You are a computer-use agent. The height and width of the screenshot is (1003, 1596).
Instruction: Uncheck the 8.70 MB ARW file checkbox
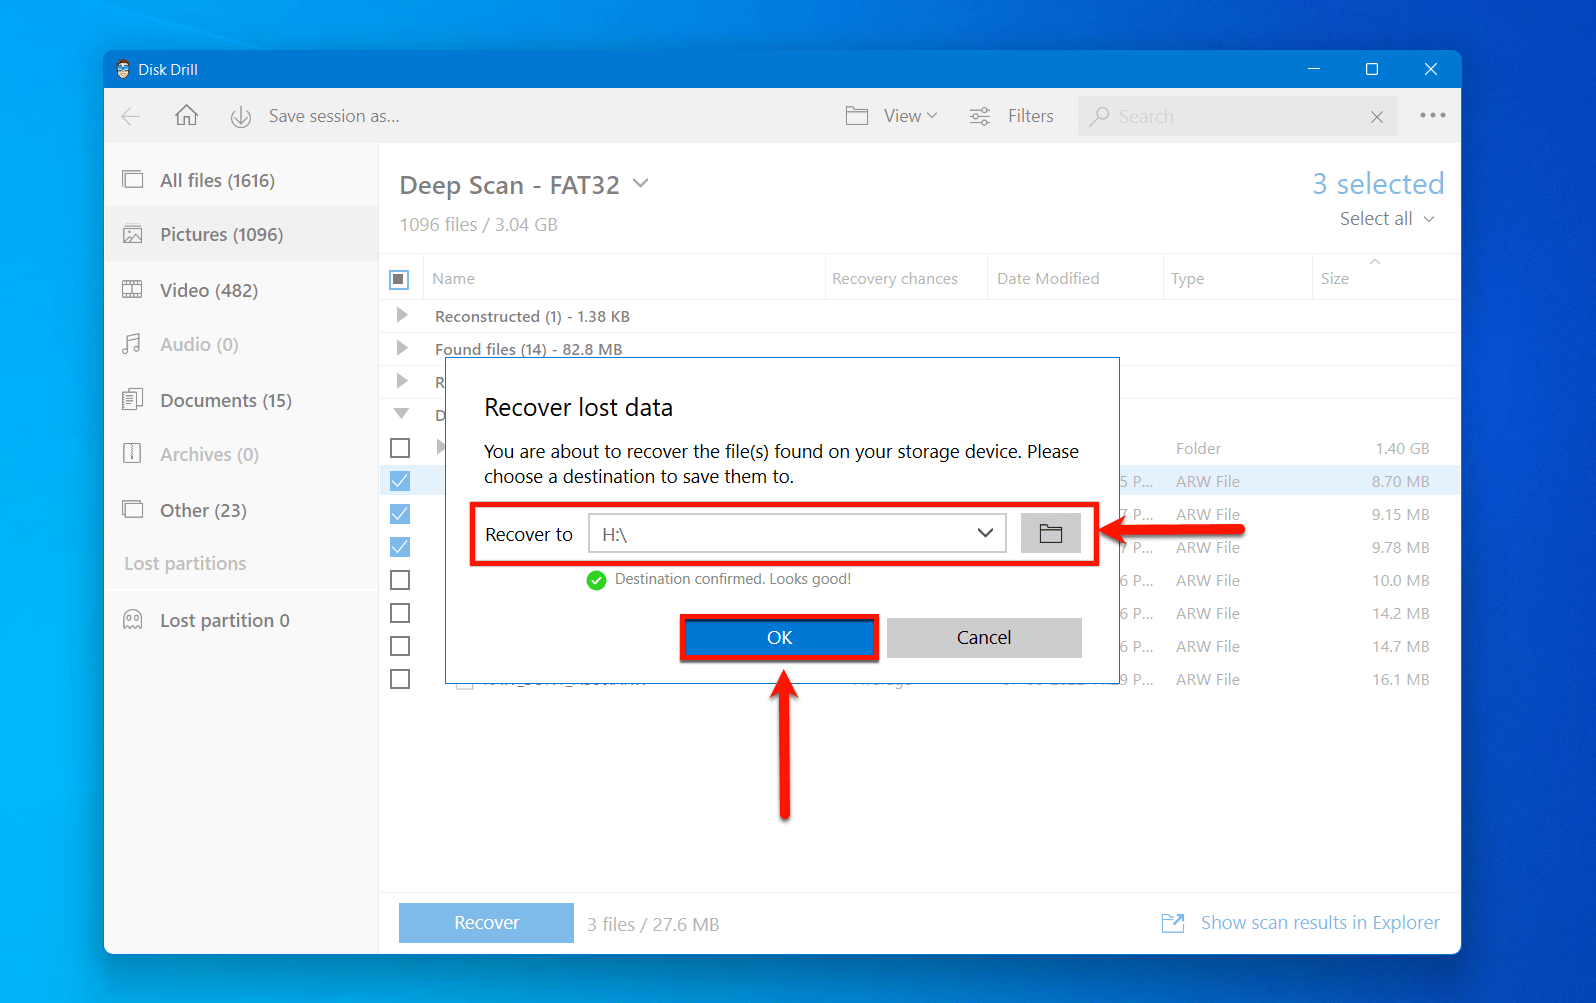(x=400, y=481)
